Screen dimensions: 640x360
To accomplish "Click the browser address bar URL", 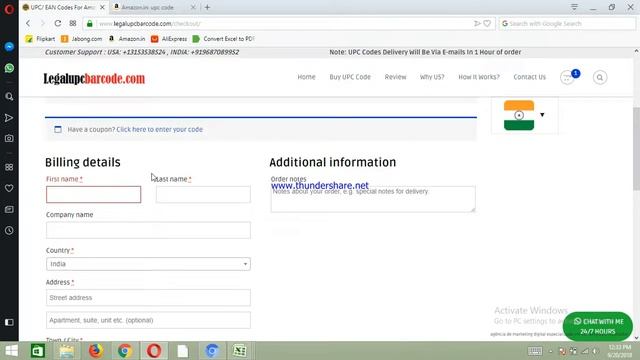I will tap(150, 24).
